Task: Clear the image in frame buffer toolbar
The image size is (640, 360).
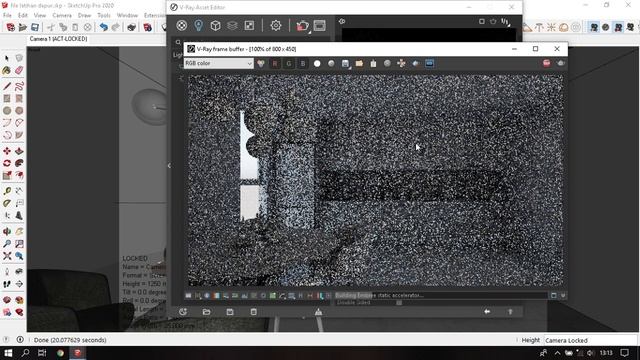Action: click(x=373, y=63)
